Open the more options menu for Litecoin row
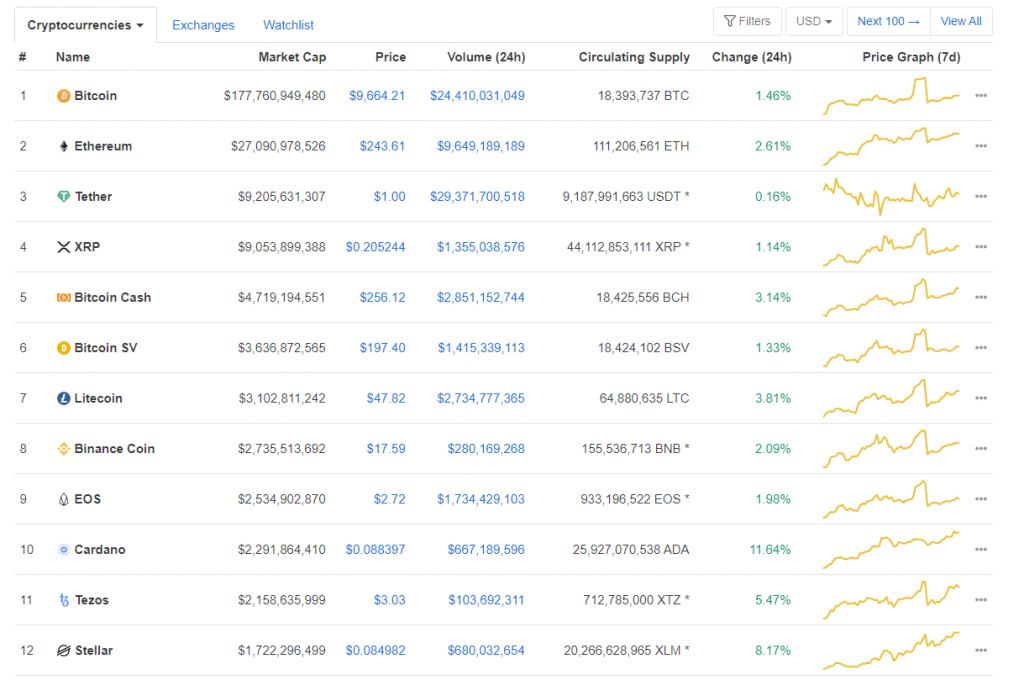The width and height of the screenshot is (1024, 680). pyautogui.click(x=980, y=398)
